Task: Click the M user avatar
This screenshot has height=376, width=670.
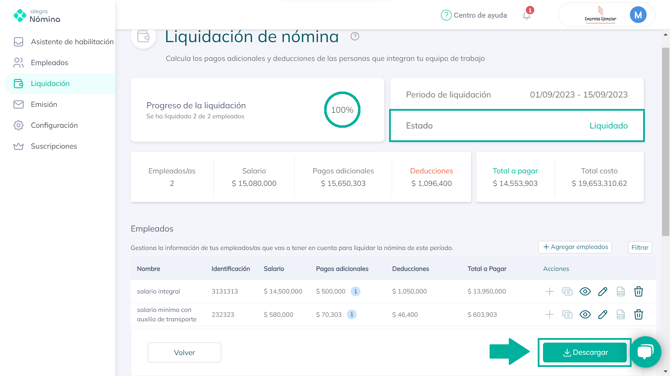Action: [x=638, y=15]
